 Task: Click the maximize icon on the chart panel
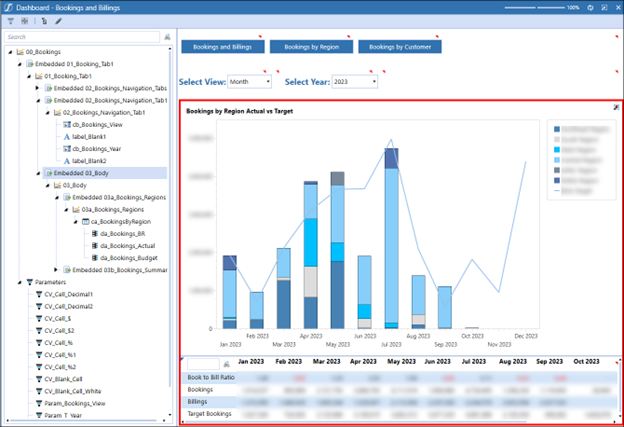pyautogui.click(x=616, y=107)
